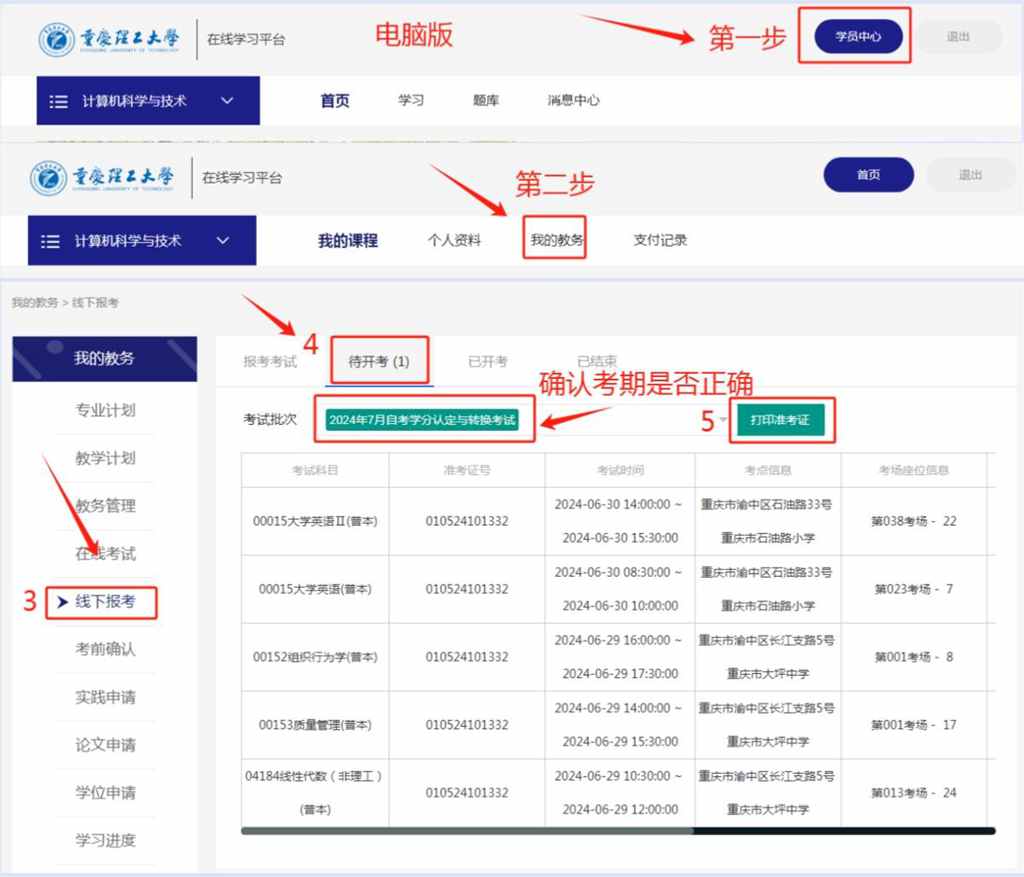Switch to the 待开考 (1) tab
Viewport: 1024px width, 877px height.
[x=379, y=361]
